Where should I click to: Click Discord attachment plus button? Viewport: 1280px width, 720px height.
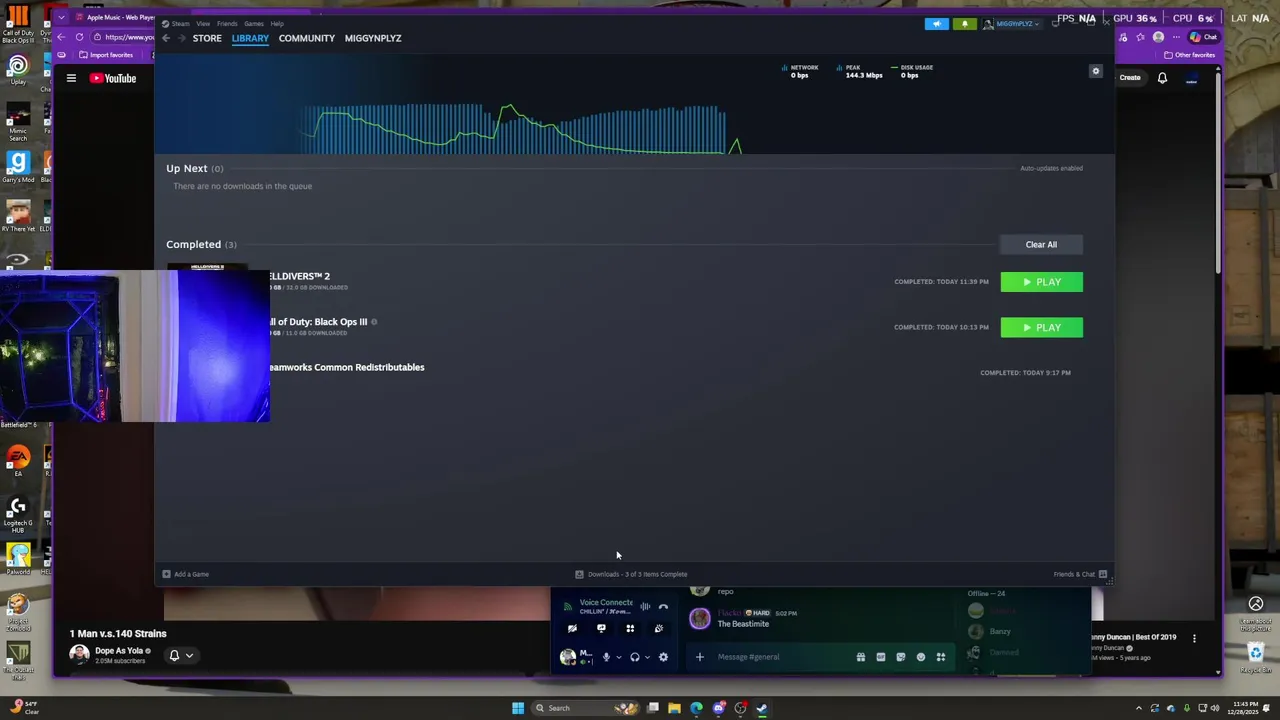pos(699,657)
